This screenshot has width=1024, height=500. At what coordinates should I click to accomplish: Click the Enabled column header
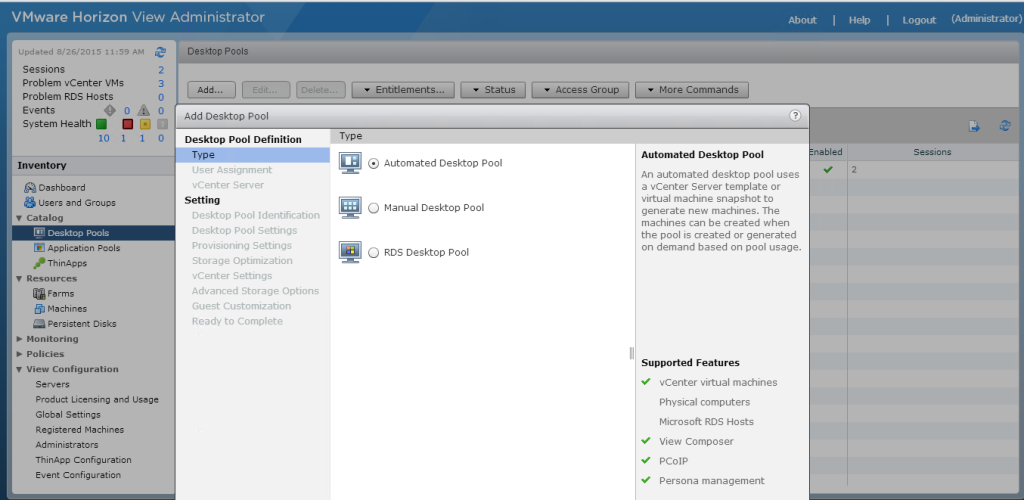point(827,152)
